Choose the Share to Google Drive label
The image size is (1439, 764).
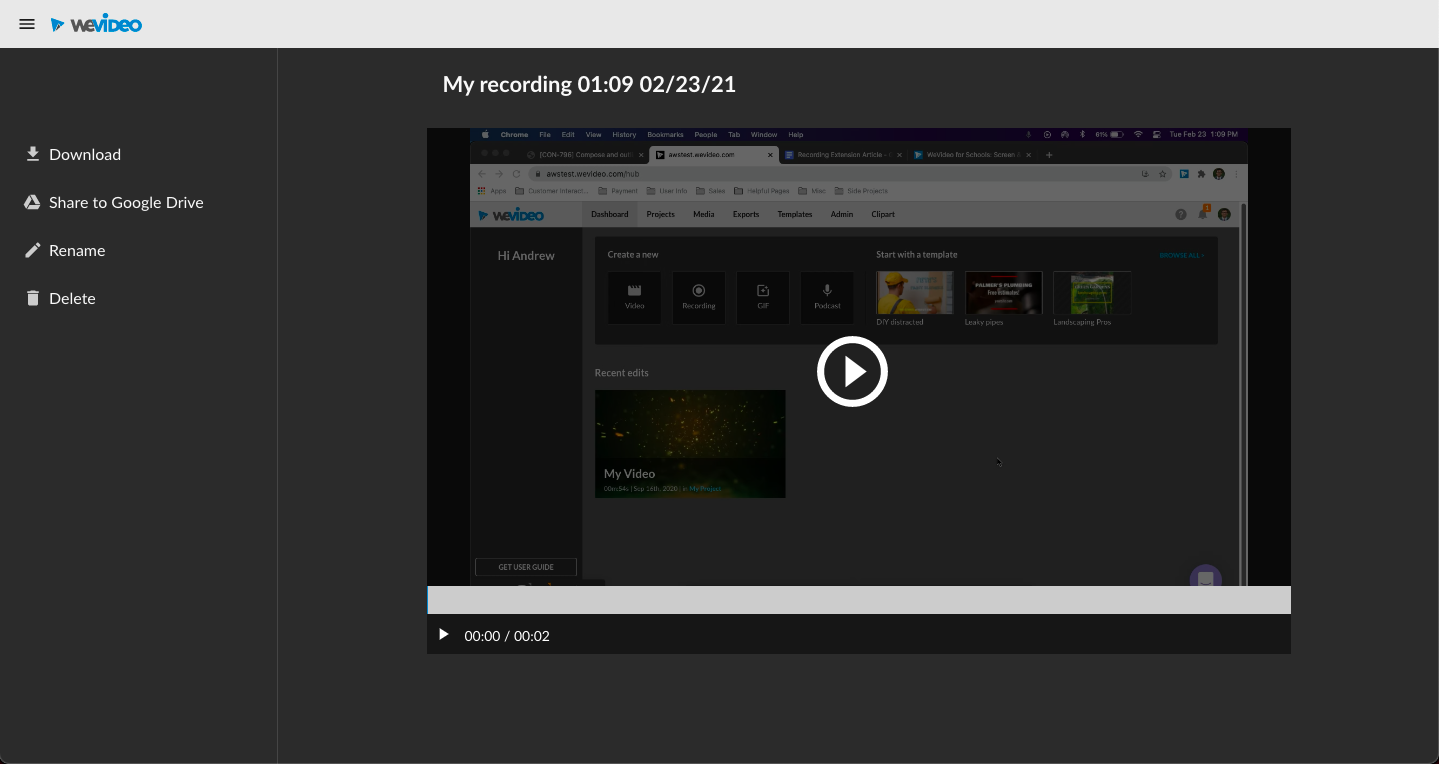click(x=126, y=202)
